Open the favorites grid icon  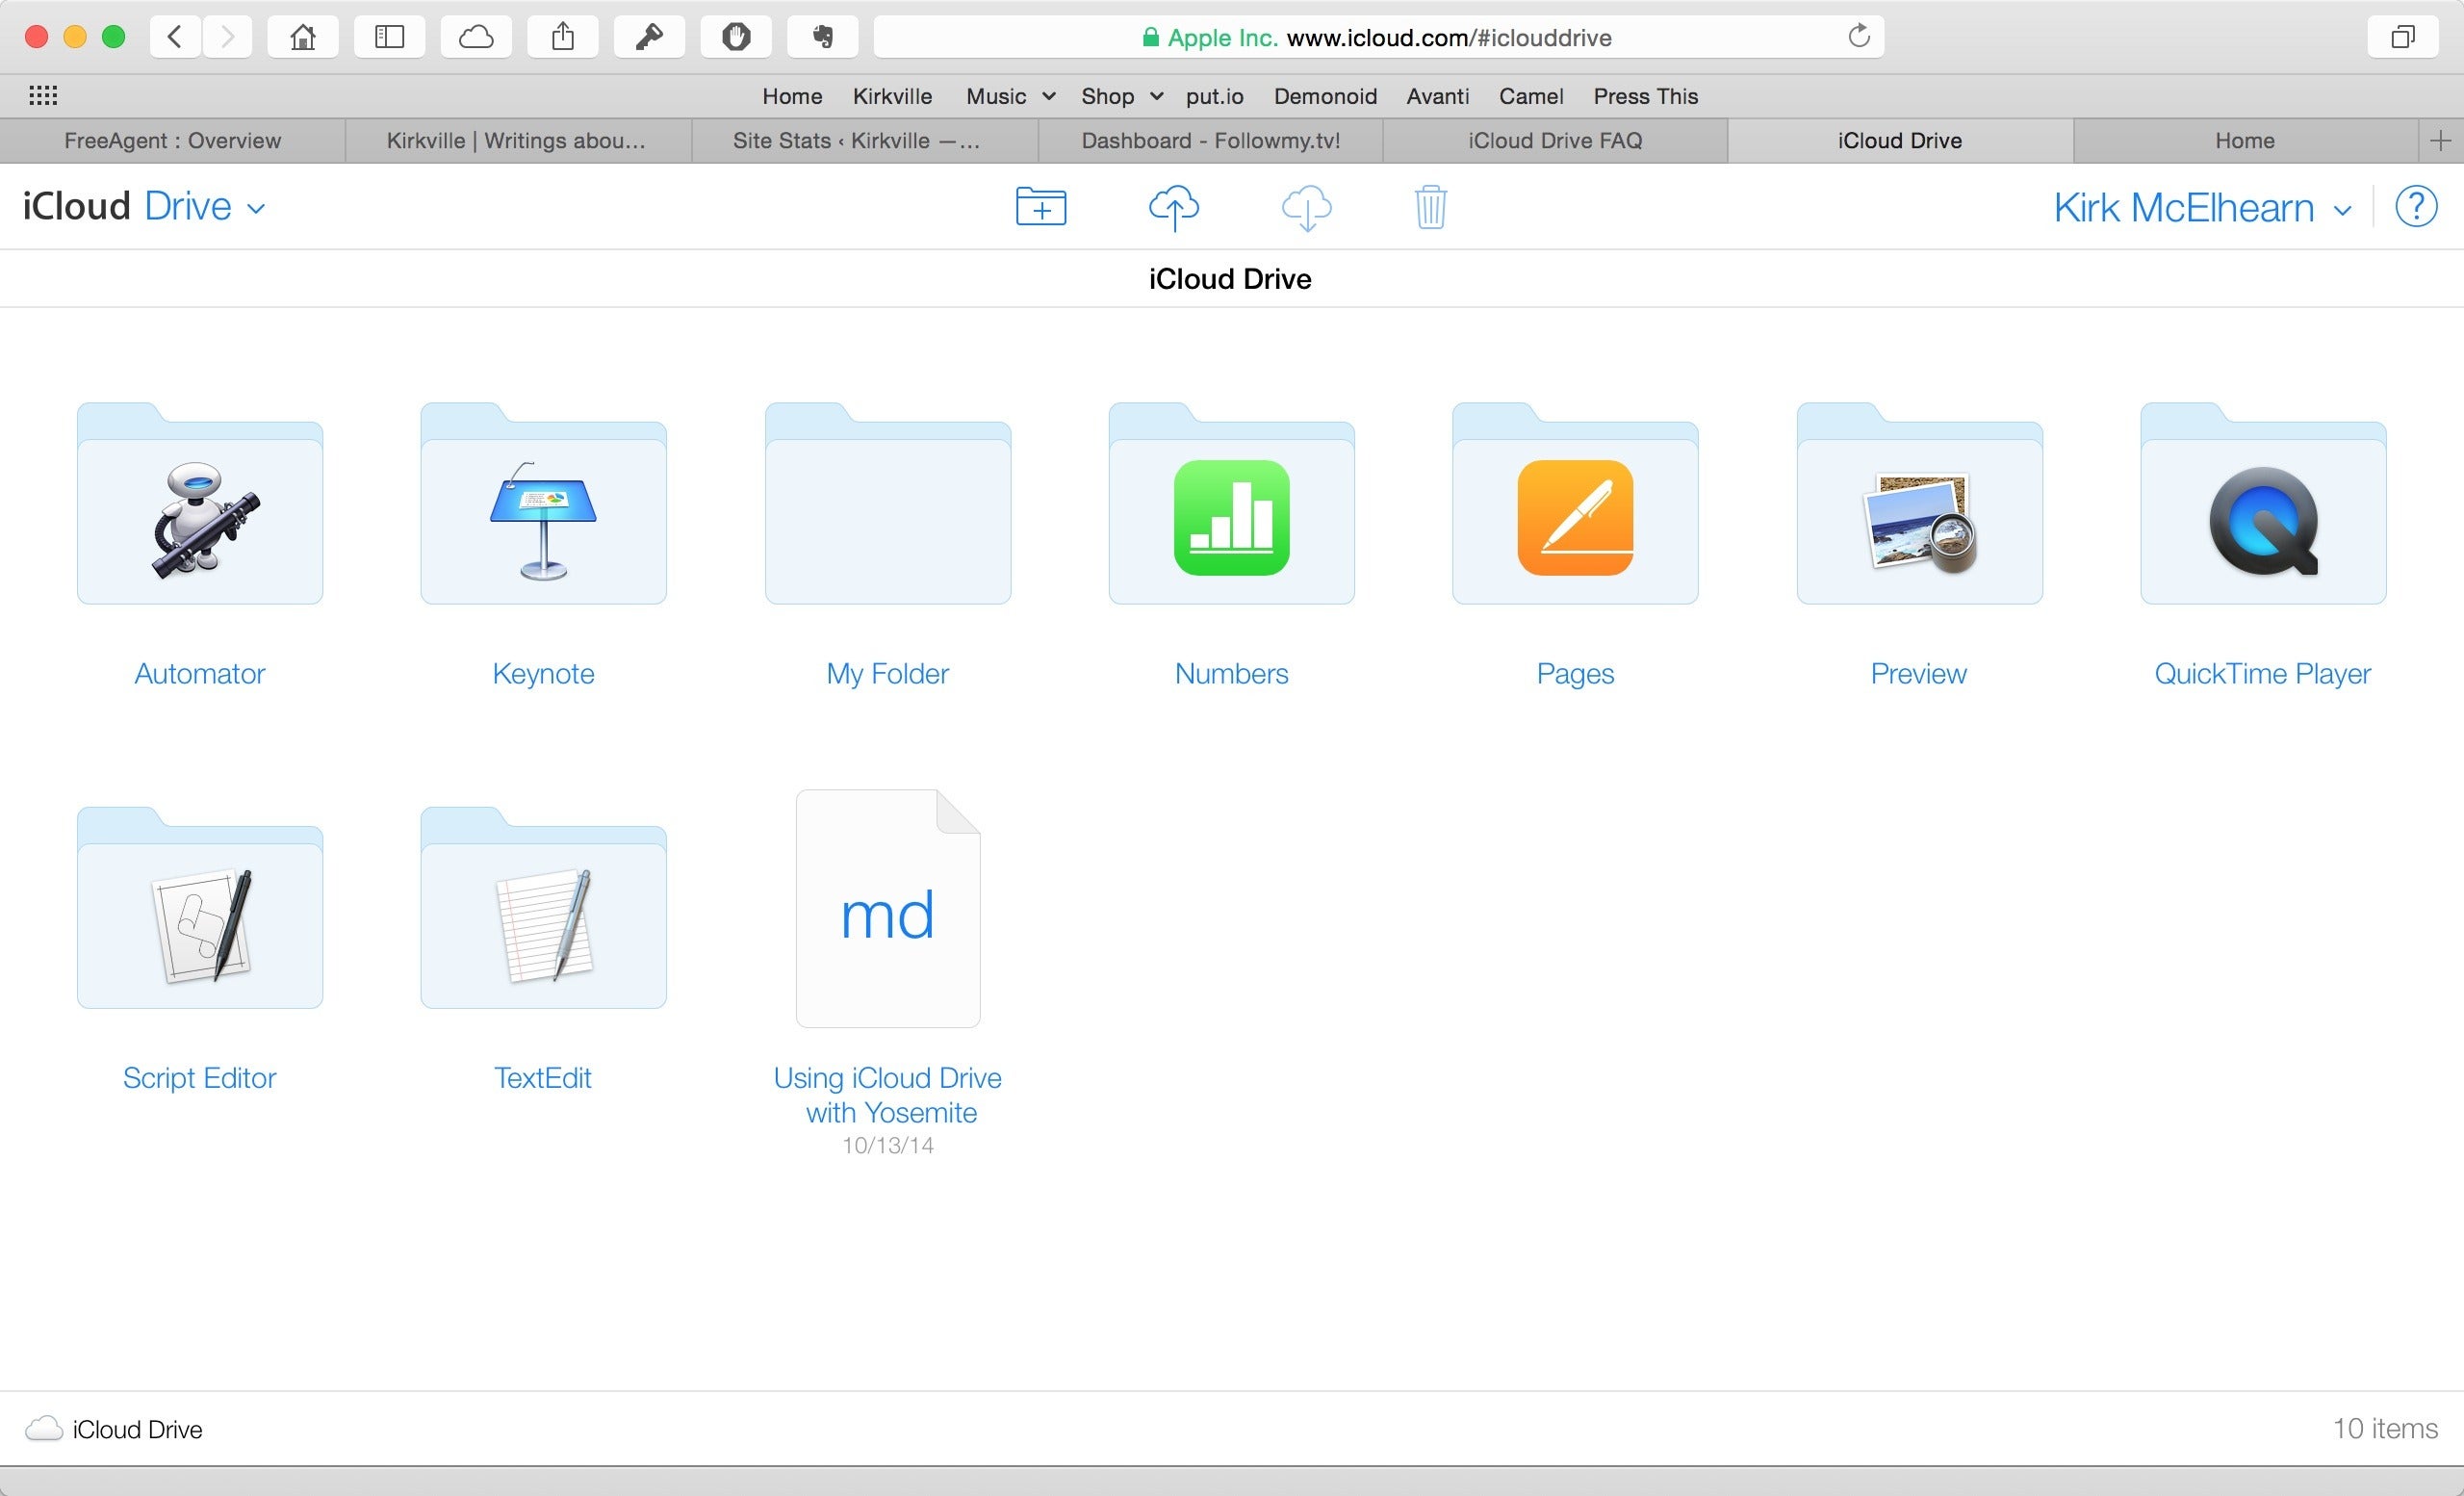tap(43, 96)
